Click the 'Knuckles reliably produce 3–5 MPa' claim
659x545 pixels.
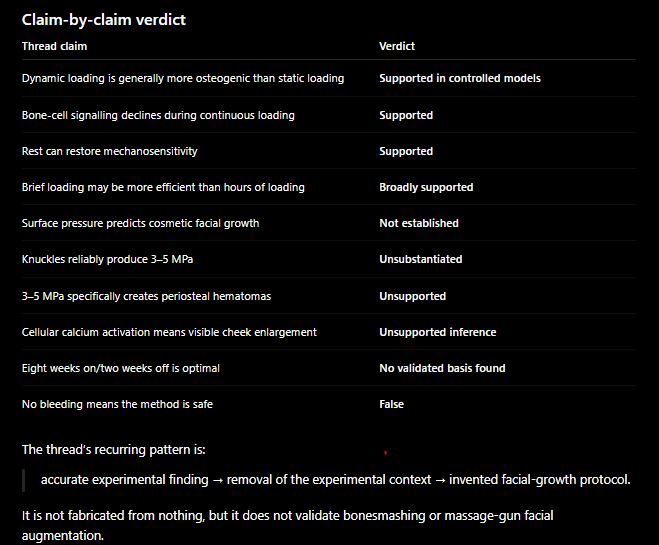(x=107, y=259)
